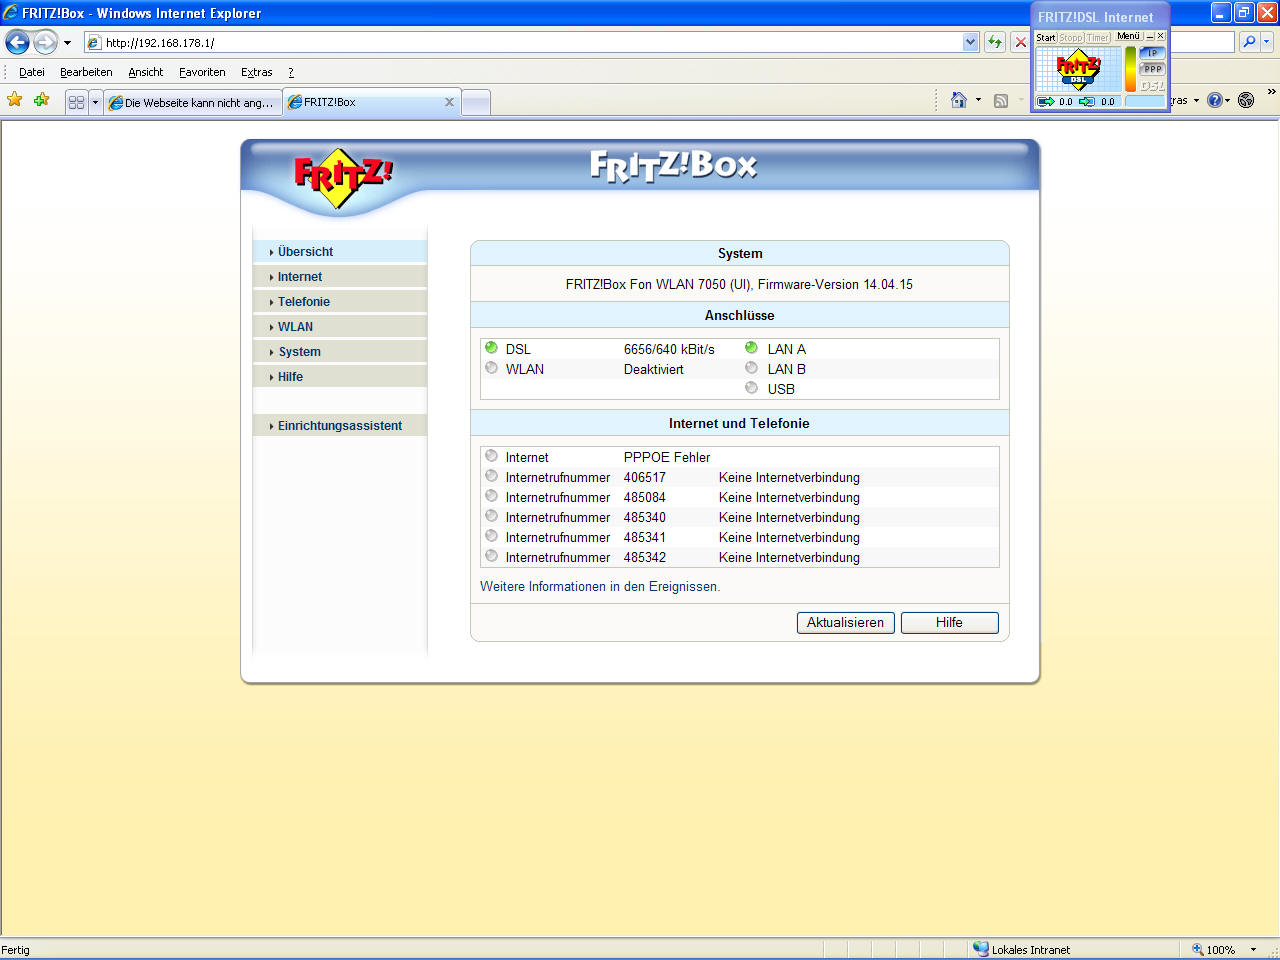Click the gray USB status indicator
Viewport: 1280px width, 960px height.
(x=751, y=388)
